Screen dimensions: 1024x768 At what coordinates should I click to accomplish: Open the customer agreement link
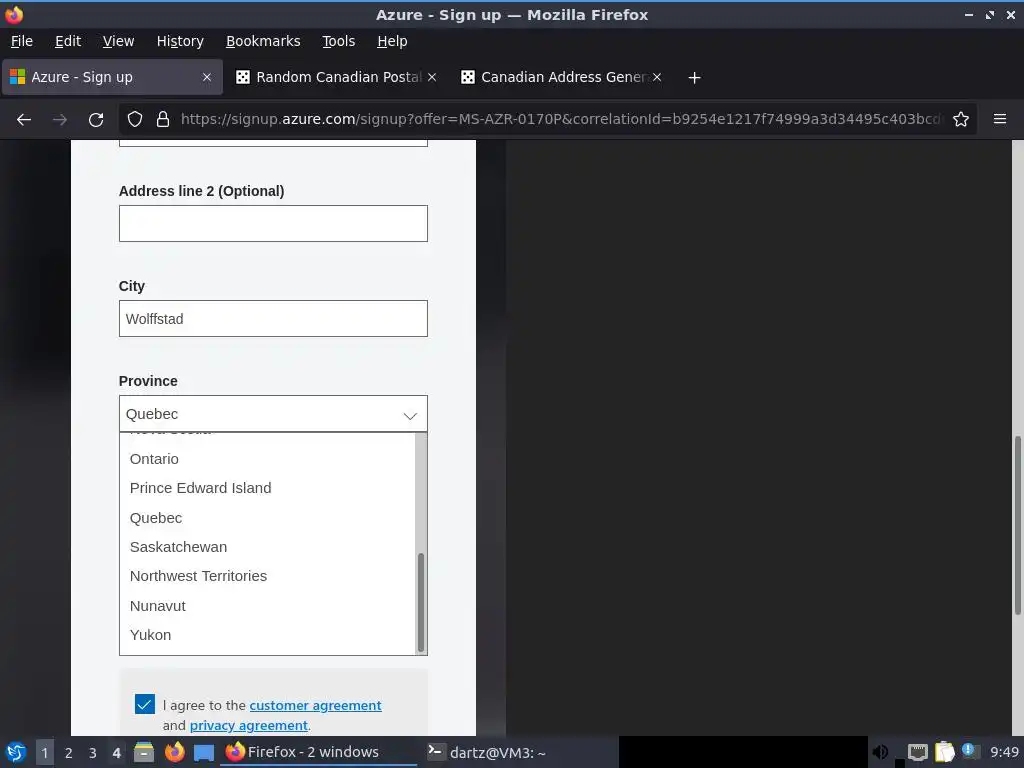pos(315,705)
